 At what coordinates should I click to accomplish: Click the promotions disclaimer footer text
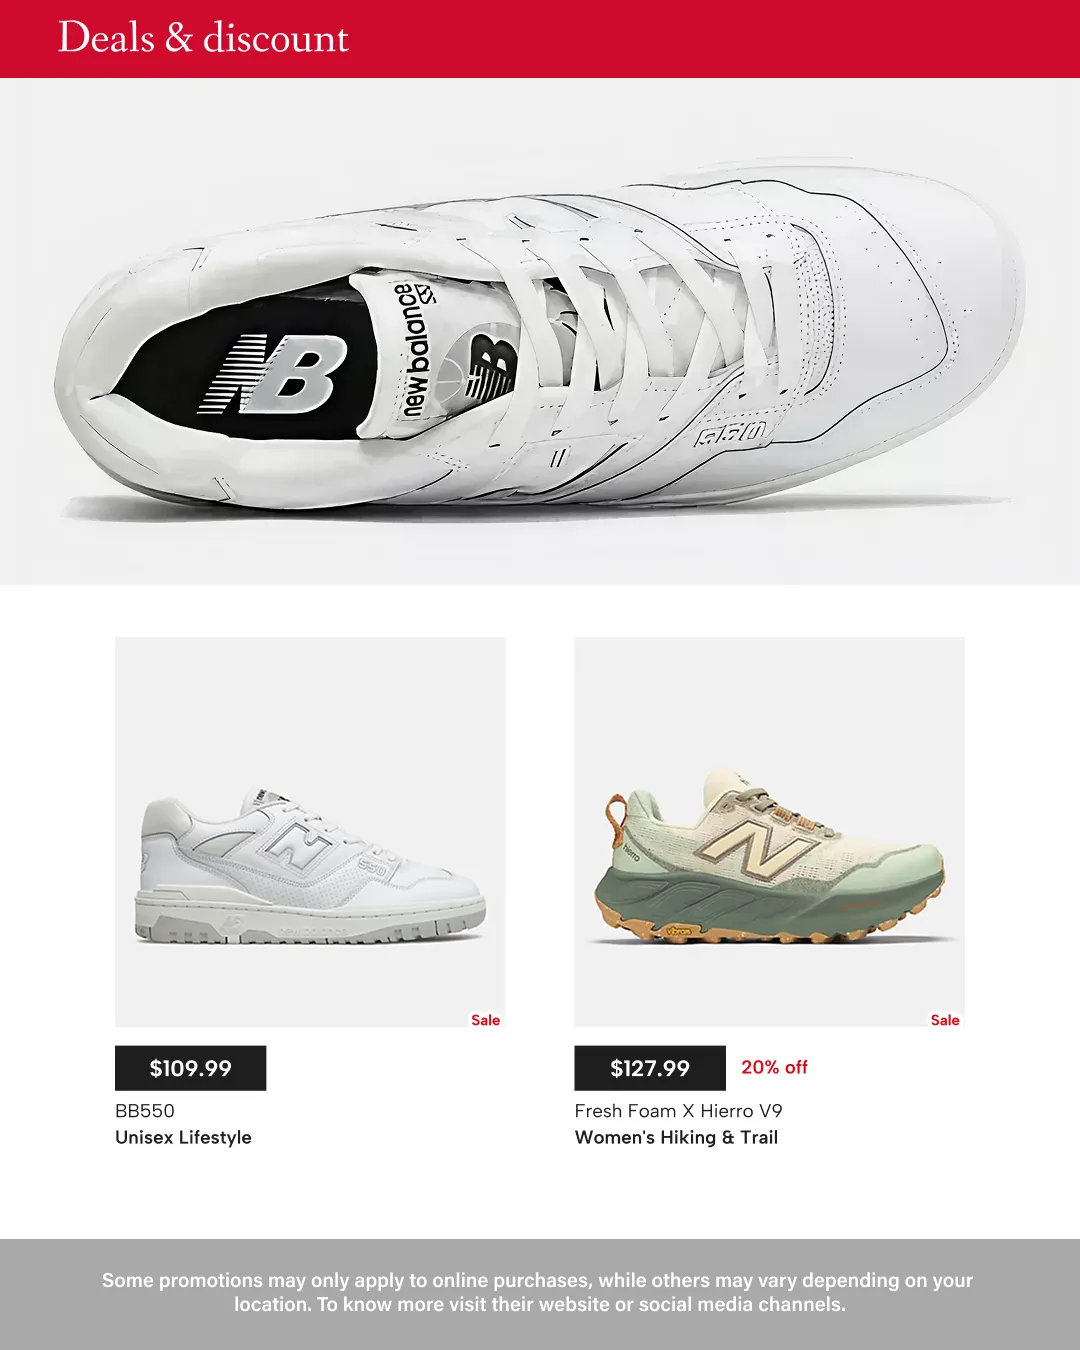click(538, 1292)
